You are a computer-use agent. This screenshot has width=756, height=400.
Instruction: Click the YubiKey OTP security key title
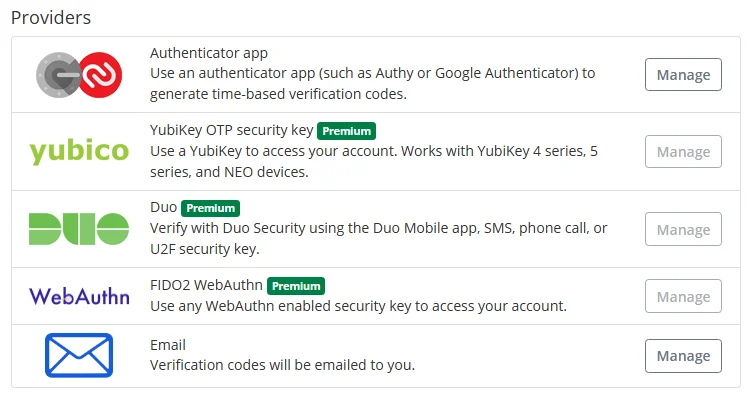point(231,130)
